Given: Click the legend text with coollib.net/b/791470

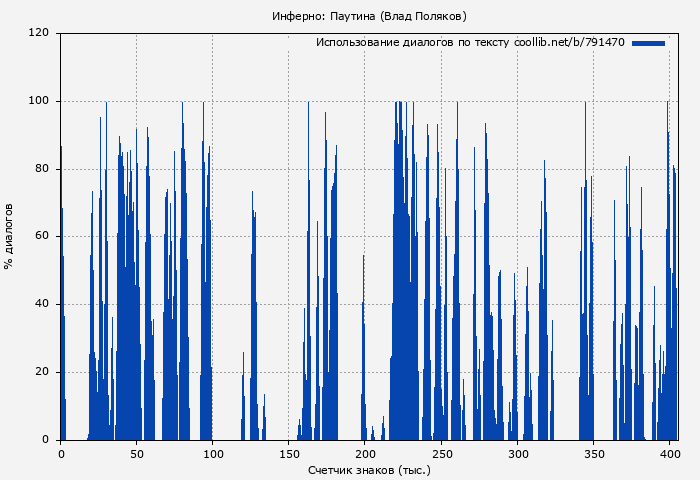Looking at the screenshot, I should [x=470, y=43].
